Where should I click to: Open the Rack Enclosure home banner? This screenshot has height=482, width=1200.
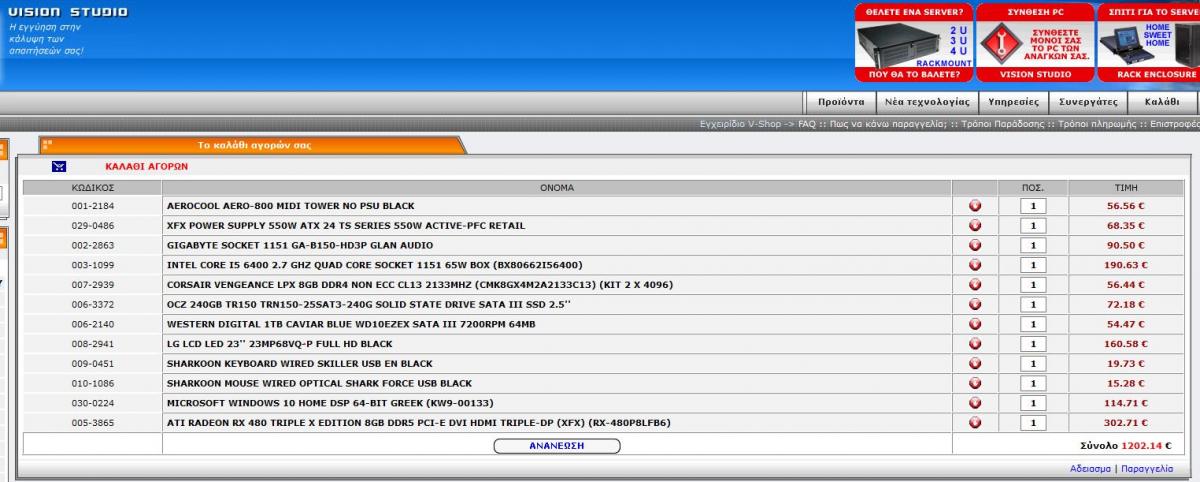coord(1148,42)
